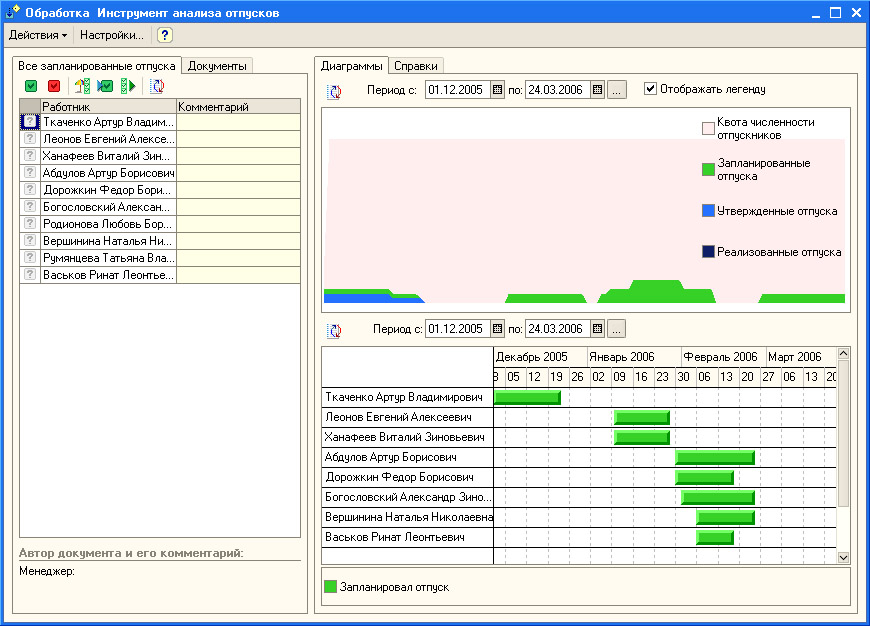Viewport: 870px width, 626px height.
Task: Select the Диаграммы tab
Action: [351, 66]
